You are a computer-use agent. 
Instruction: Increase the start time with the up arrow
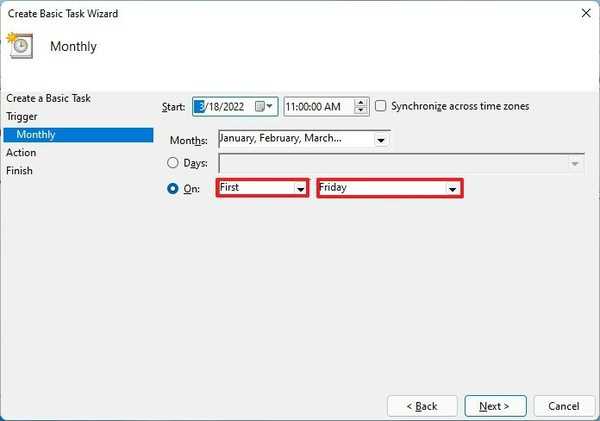pyautogui.click(x=363, y=102)
